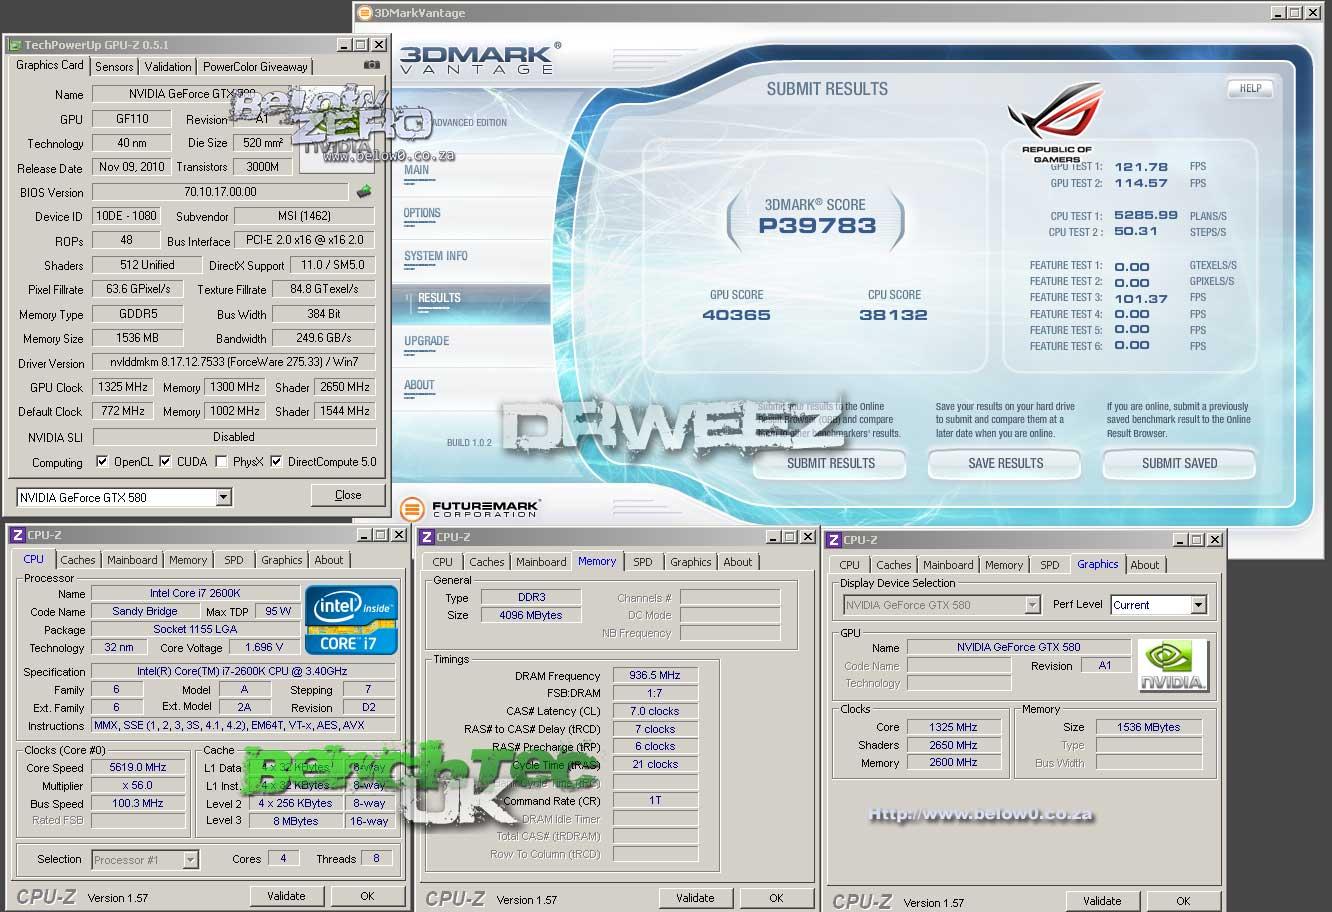This screenshot has height=912, width=1332.
Task: Click the DRAM Frequency 936.5 MHz value
Action: (x=655, y=675)
